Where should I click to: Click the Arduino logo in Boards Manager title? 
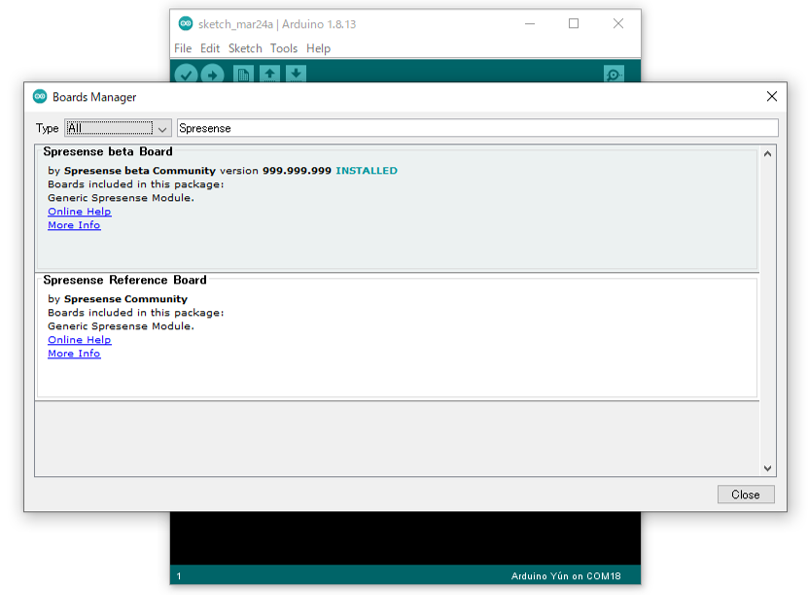click(40, 97)
